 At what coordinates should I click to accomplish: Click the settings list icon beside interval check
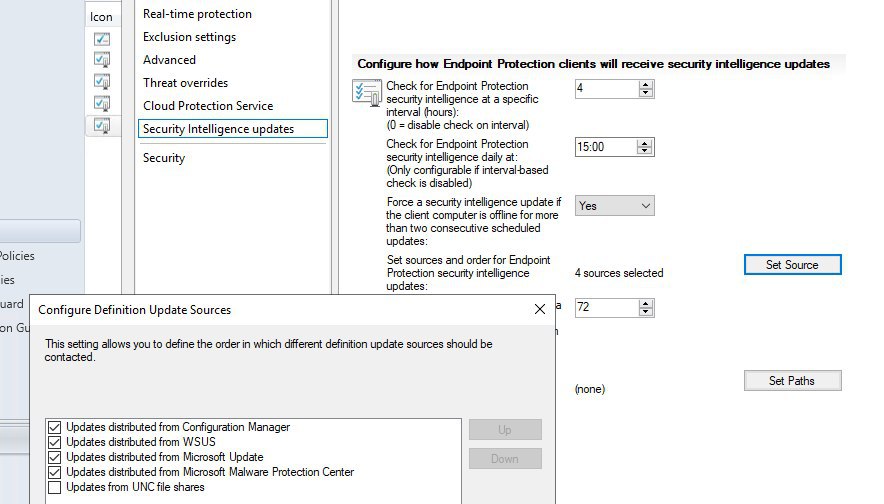tap(367, 92)
